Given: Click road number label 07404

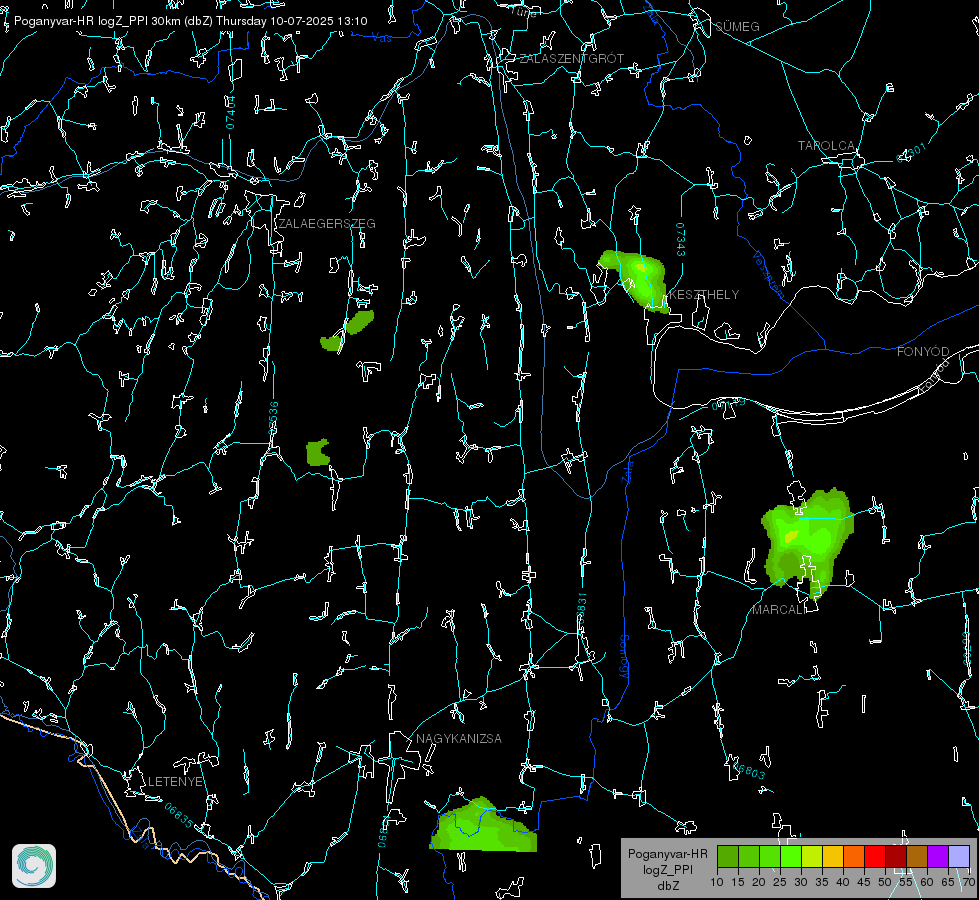Looking at the screenshot, I should tap(231, 113).
